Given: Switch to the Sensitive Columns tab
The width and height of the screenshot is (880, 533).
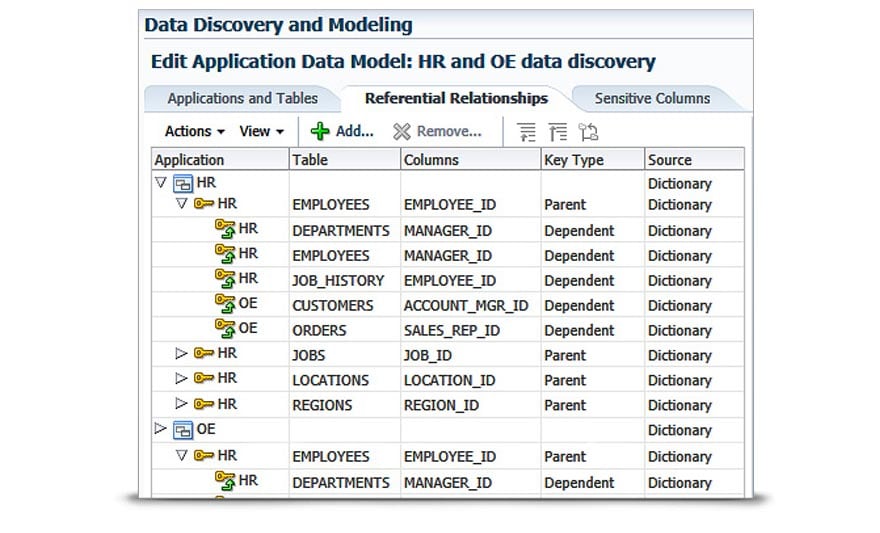Looking at the screenshot, I should click(652, 98).
